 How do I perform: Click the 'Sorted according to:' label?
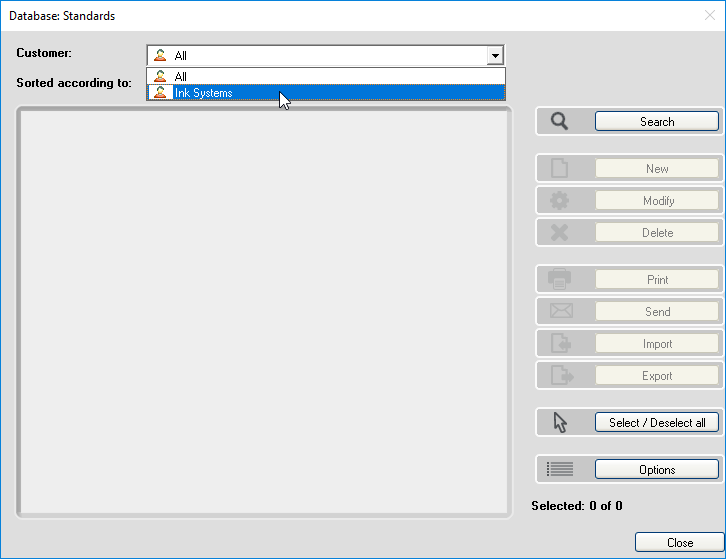click(x=74, y=82)
